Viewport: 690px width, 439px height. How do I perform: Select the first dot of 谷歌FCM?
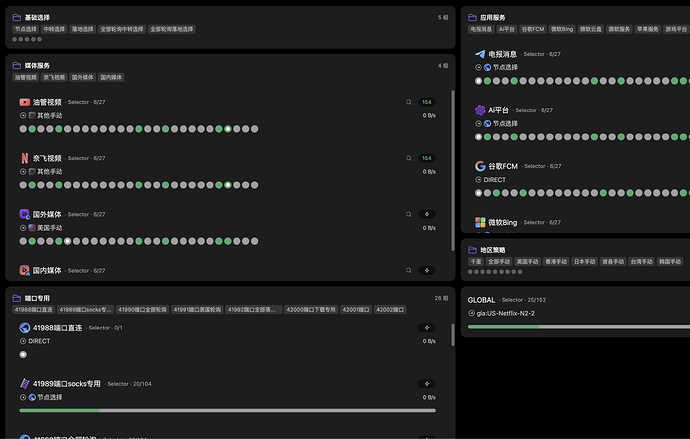click(478, 193)
